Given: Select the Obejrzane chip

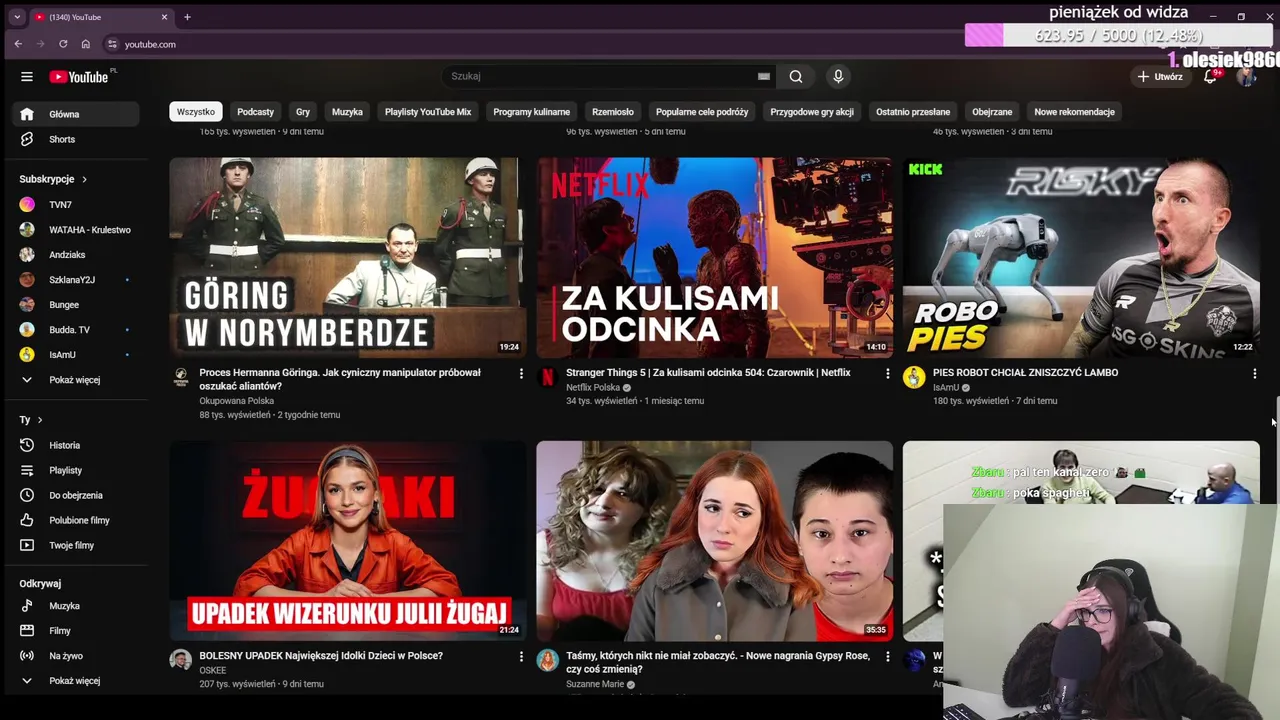Looking at the screenshot, I should [x=992, y=112].
